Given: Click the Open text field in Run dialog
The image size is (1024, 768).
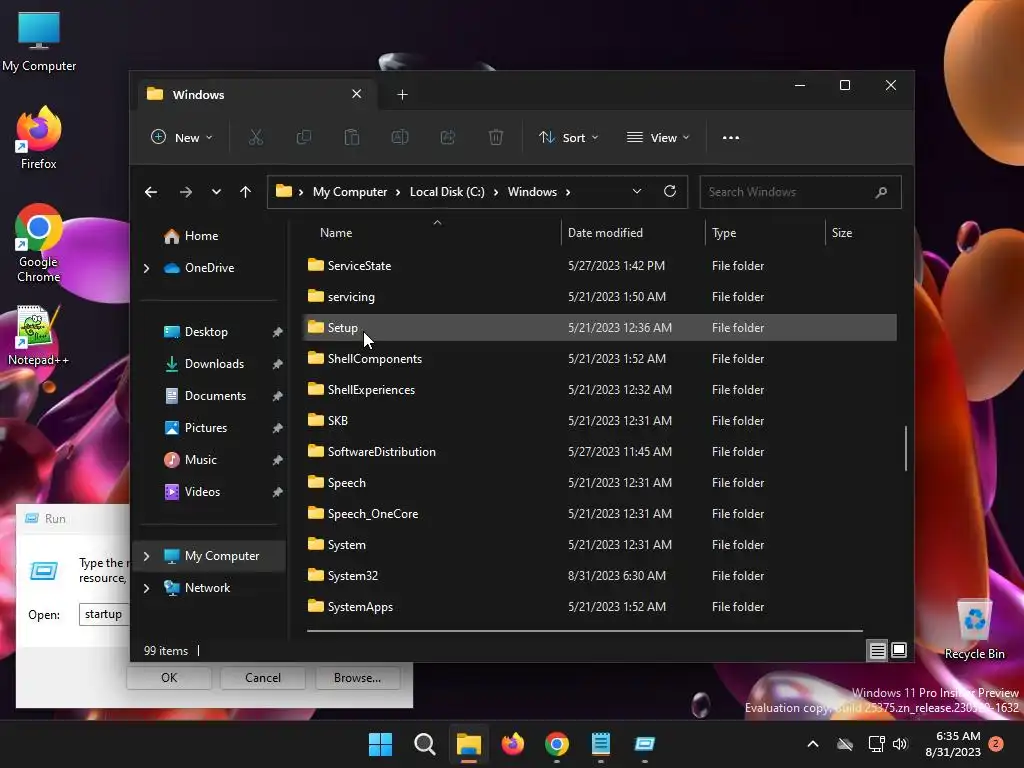Looking at the screenshot, I should 105,615.
